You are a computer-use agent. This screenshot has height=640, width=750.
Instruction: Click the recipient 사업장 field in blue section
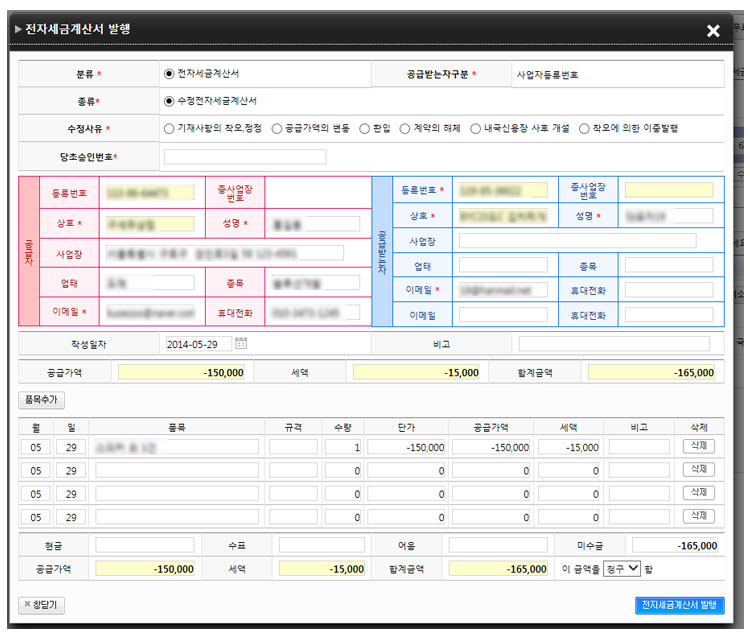(577, 241)
